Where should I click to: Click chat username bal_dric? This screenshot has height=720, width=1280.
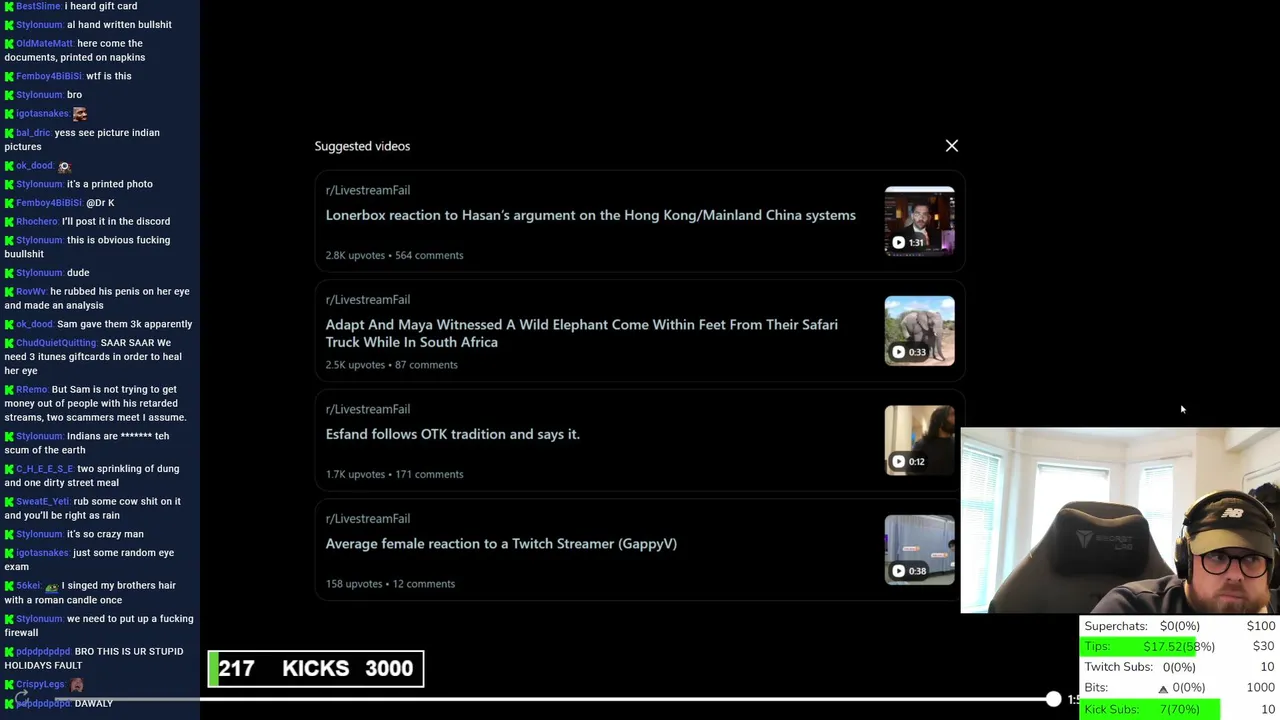click(x=33, y=133)
